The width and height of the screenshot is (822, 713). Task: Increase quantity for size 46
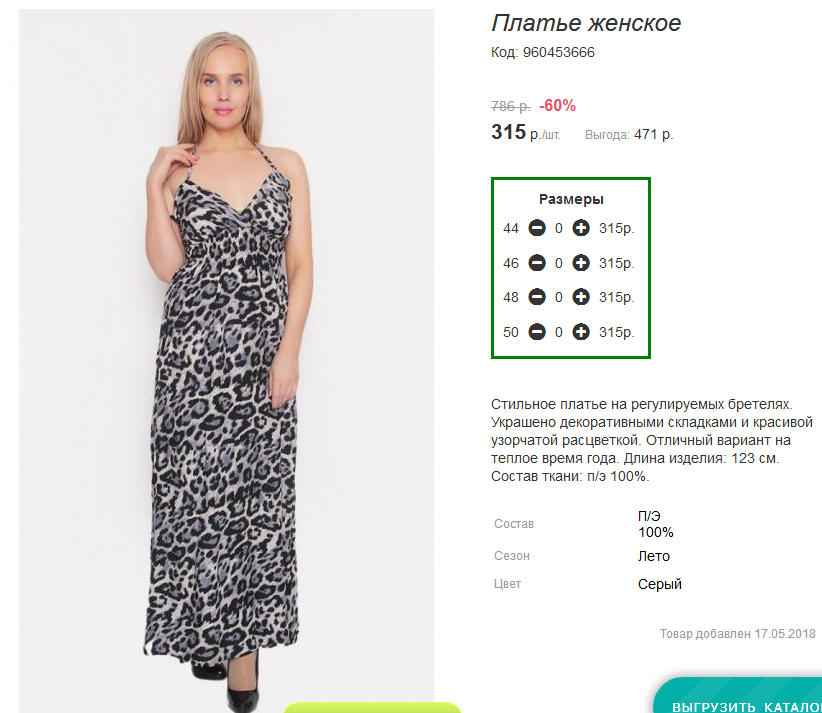581,263
